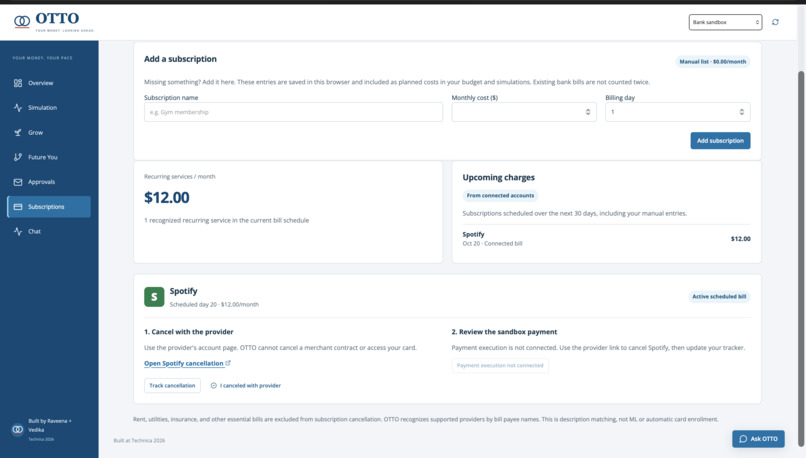The width and height of the screenshot is (806, 458).
Task: Open the Bank sandbox dropdown
Action: pyautogui.click(x=725, y=22)
